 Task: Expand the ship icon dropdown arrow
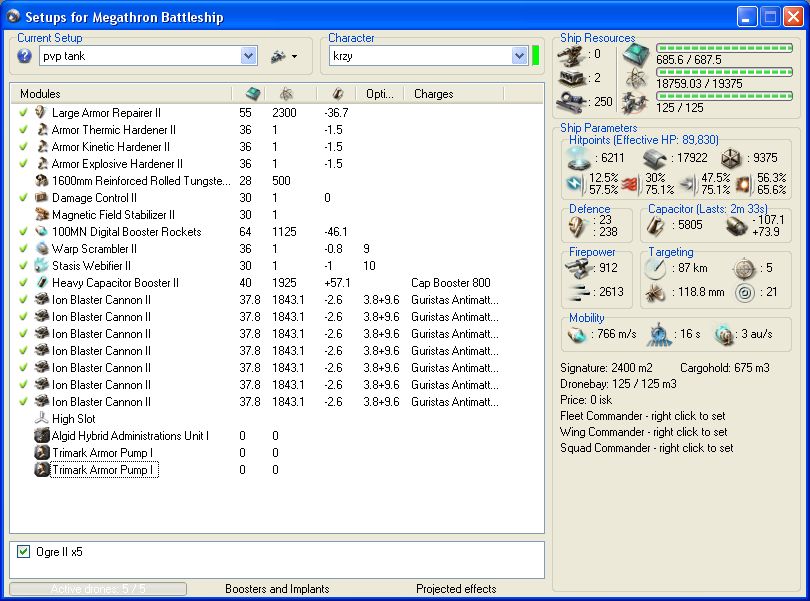(295, 57)
